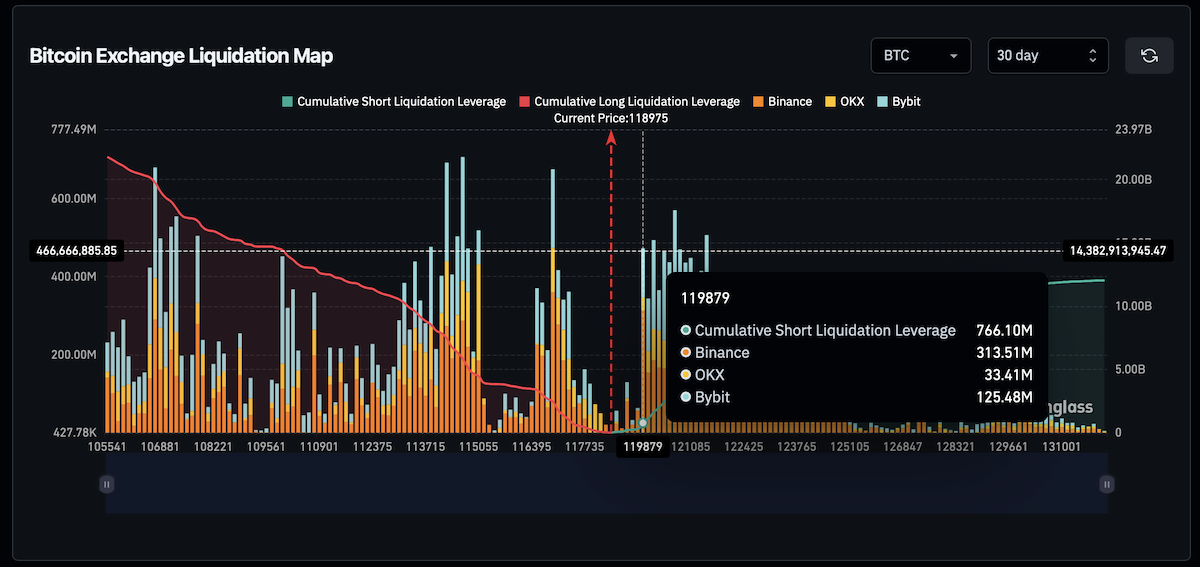This screenshot has height=567, width=1200.
Task: Click the left range slider handle
Action: [107, 484]
